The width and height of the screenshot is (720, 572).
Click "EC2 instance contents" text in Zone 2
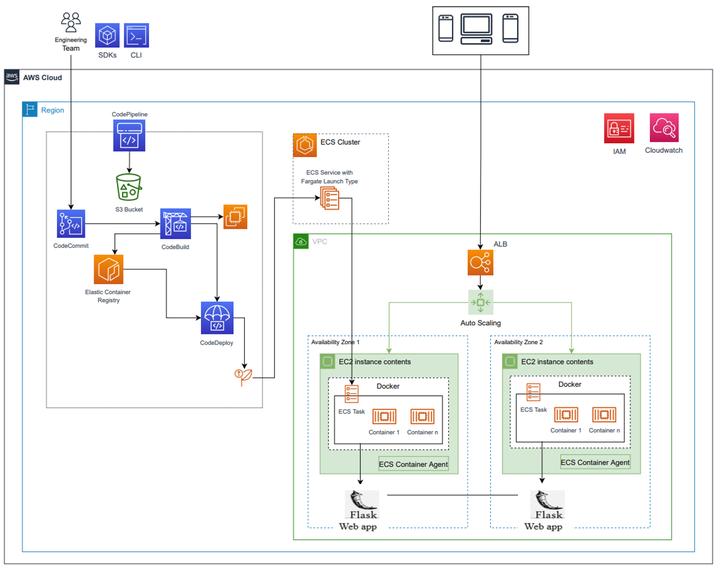pos(557,362)
